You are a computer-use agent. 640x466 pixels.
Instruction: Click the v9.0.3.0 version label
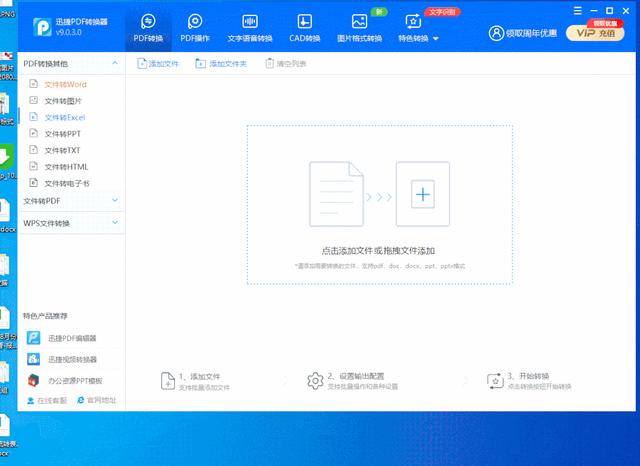tap(69, 32)
